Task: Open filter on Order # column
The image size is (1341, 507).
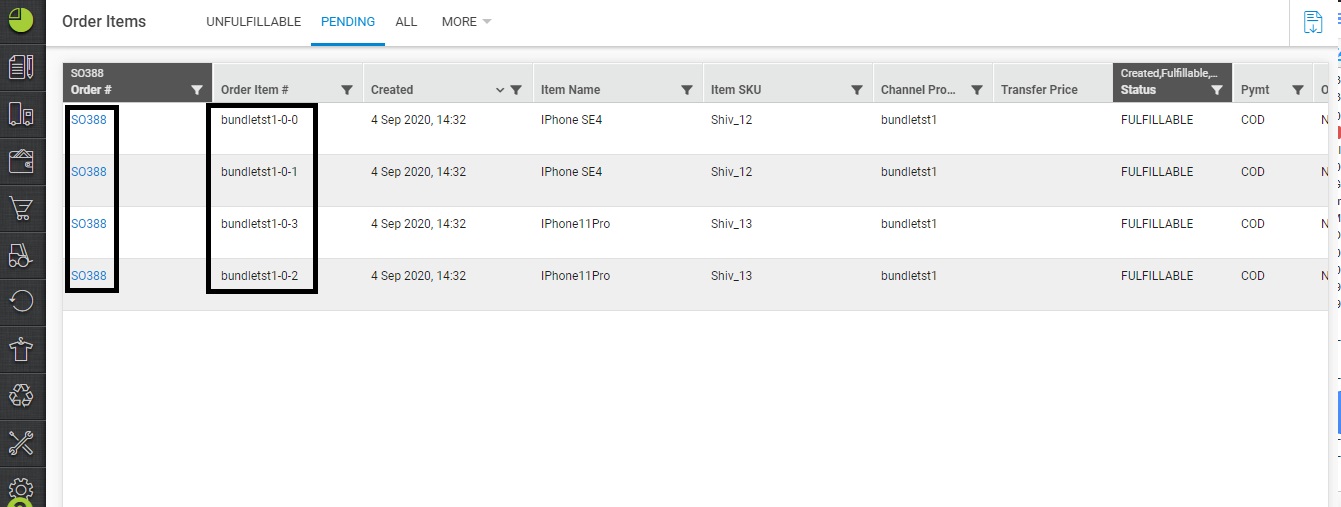Action: tap(197, 90)
